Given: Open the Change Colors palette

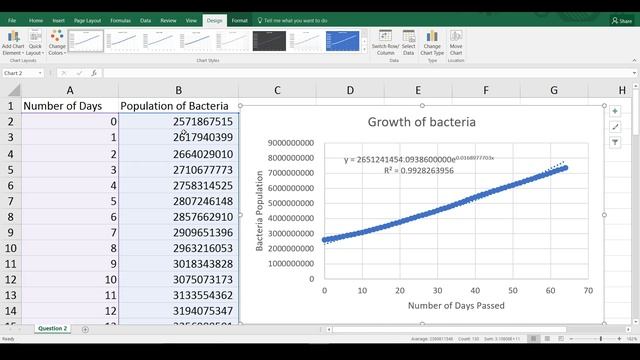Looking at the screenshot, I should [57, 42].
